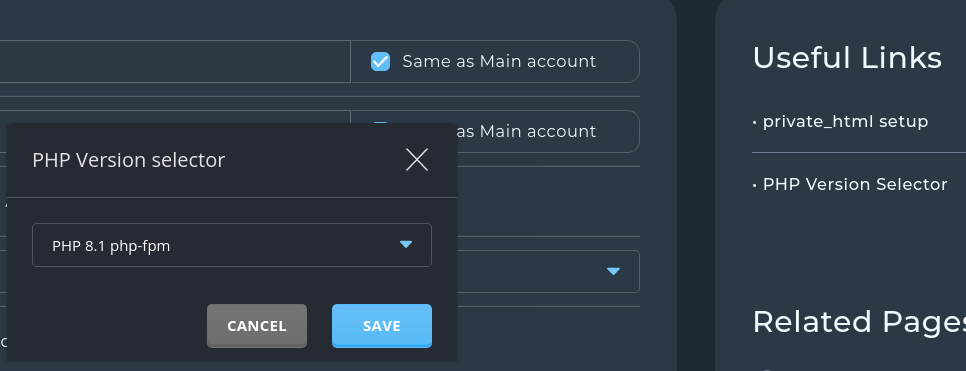This screenshot has height=371, width=966.
Task: Click the Useful Links heading
Action: 847,58
